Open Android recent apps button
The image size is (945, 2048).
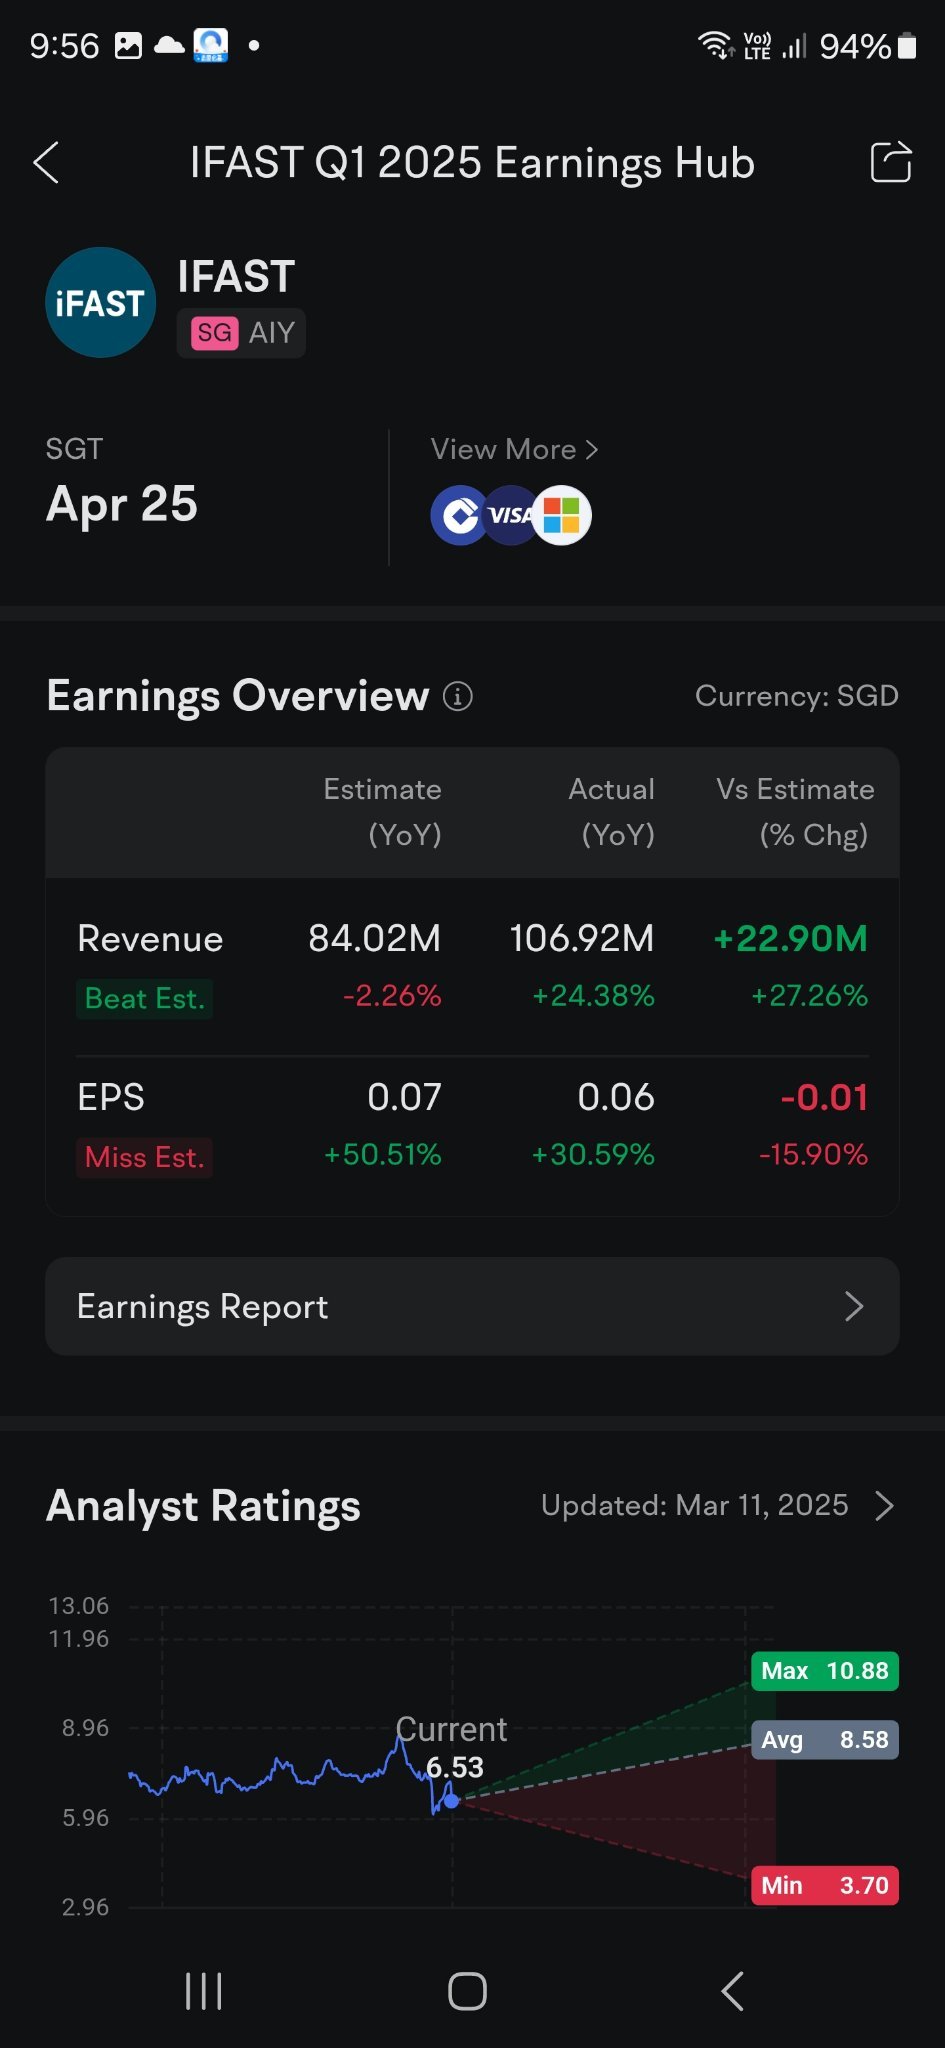click(x=204, y=1991)
